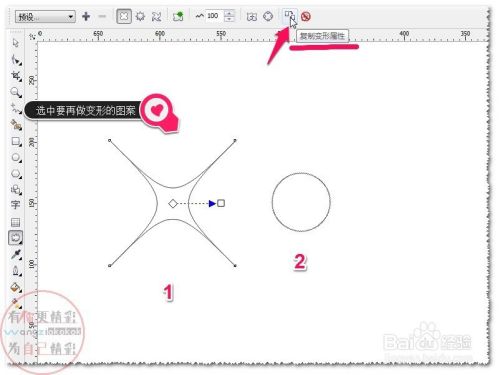The height and width of the screenshot is (375, 500).
Task: Select the Pick tool in the toolbox
Action: [16, 43]
